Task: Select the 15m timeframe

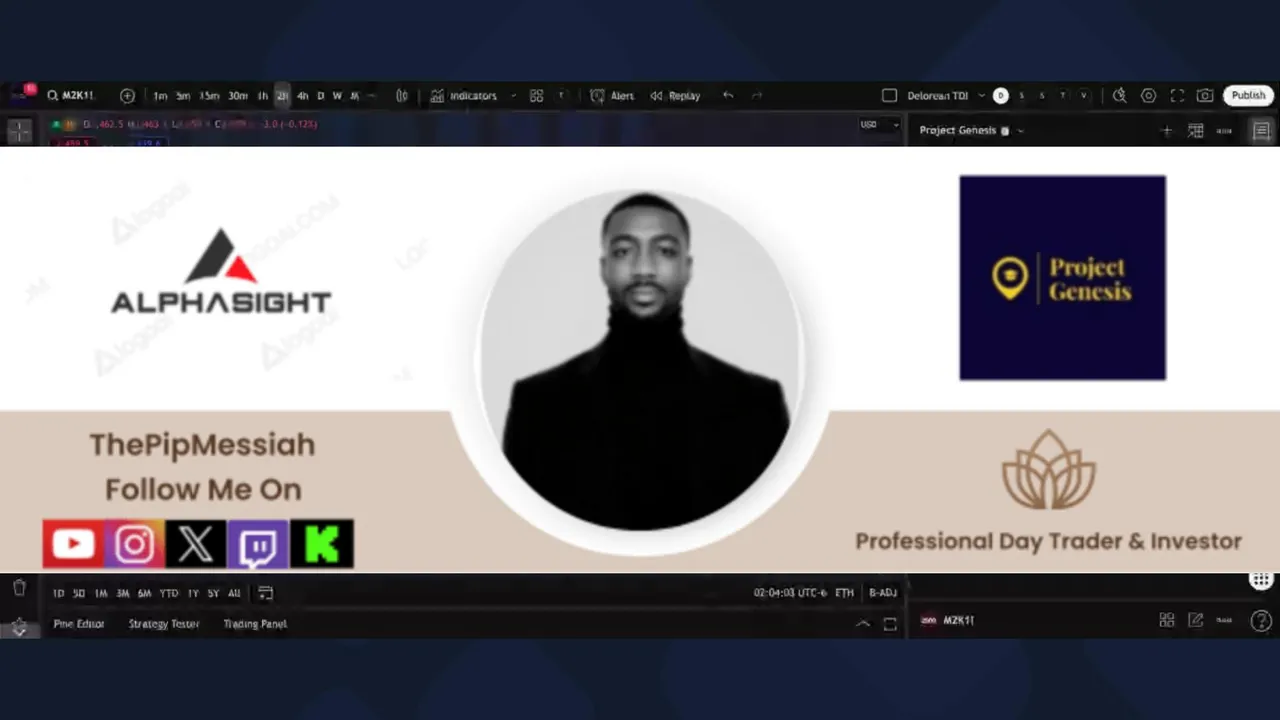Action: 208,96
